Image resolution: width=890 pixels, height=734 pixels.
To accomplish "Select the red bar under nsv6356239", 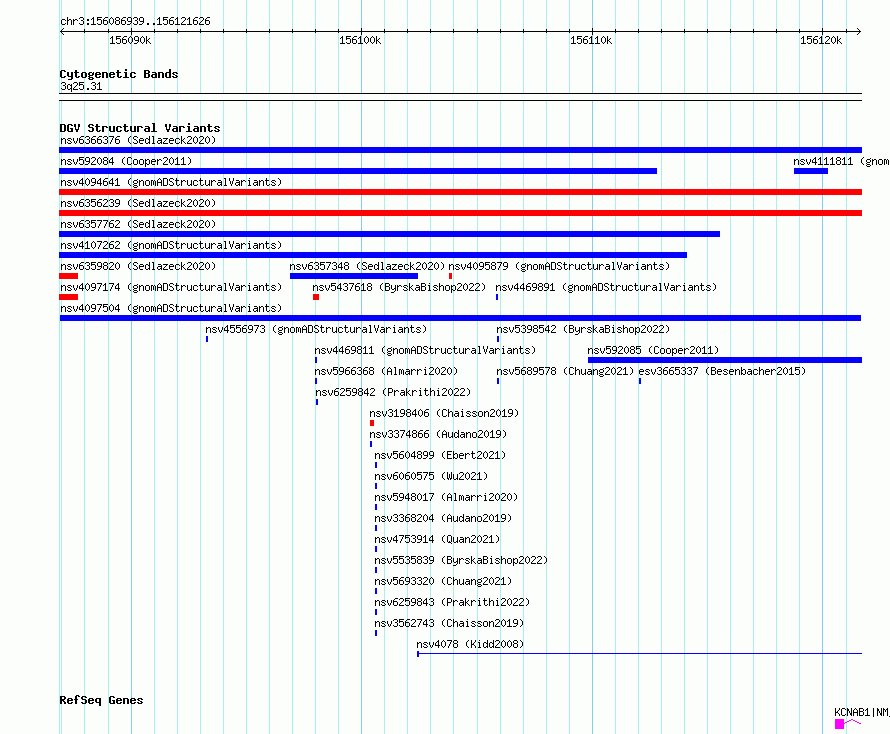I will tap(460, 213).
